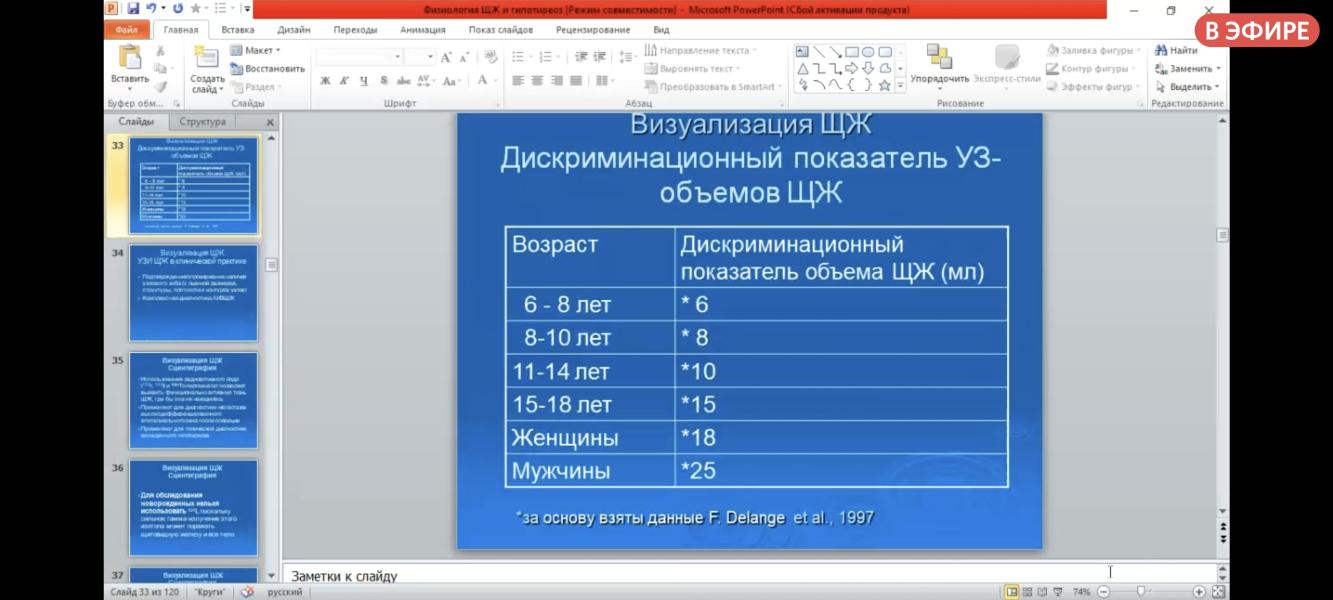Select the star shape in gallery
This screenshot has height=600, width=1333.
click(x=884, y=86)
